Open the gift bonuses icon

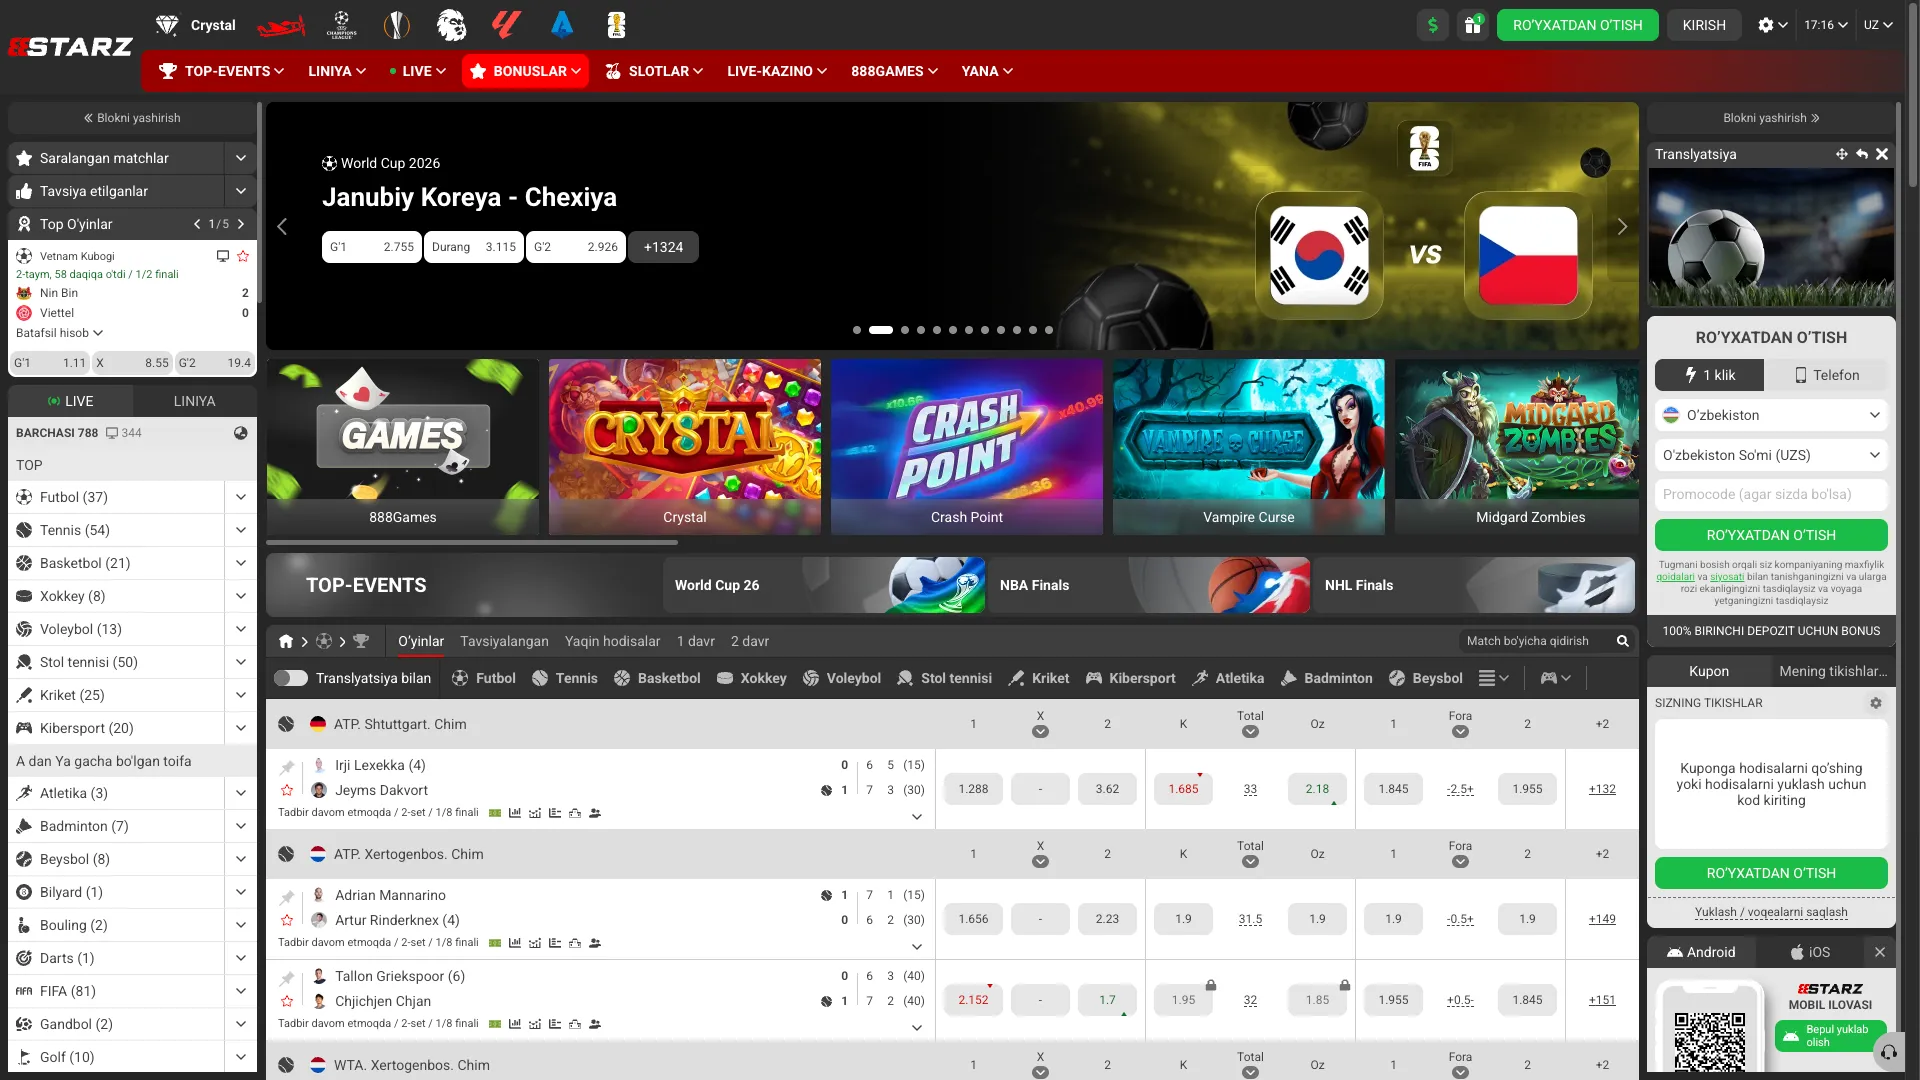pos(1473,25)
